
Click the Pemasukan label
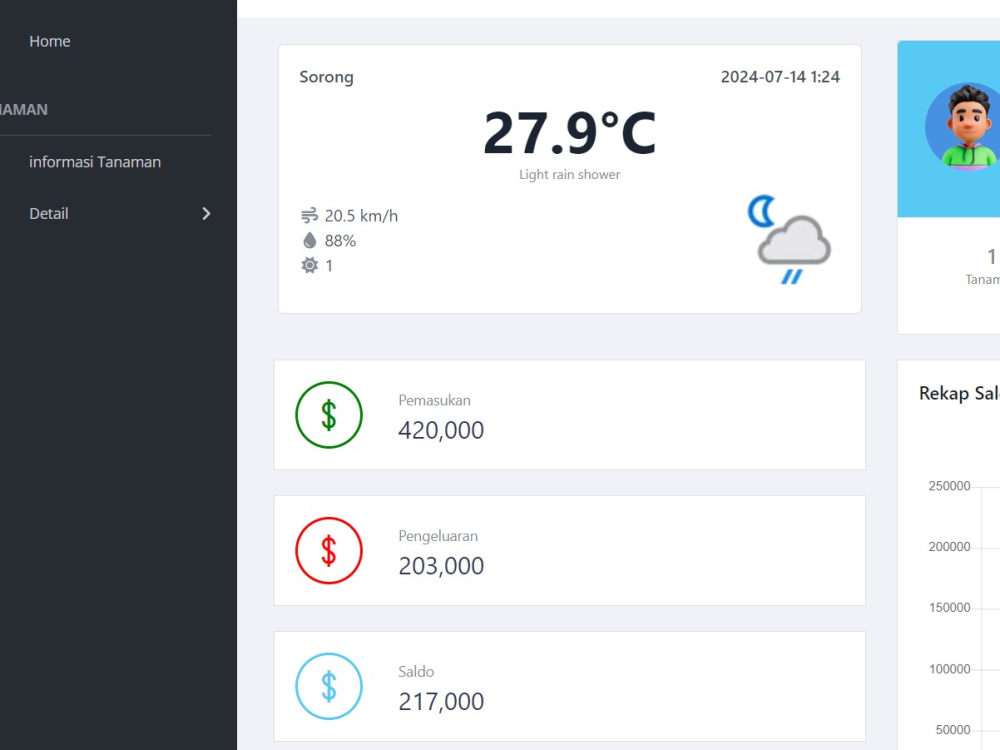(x=434, y=401)
